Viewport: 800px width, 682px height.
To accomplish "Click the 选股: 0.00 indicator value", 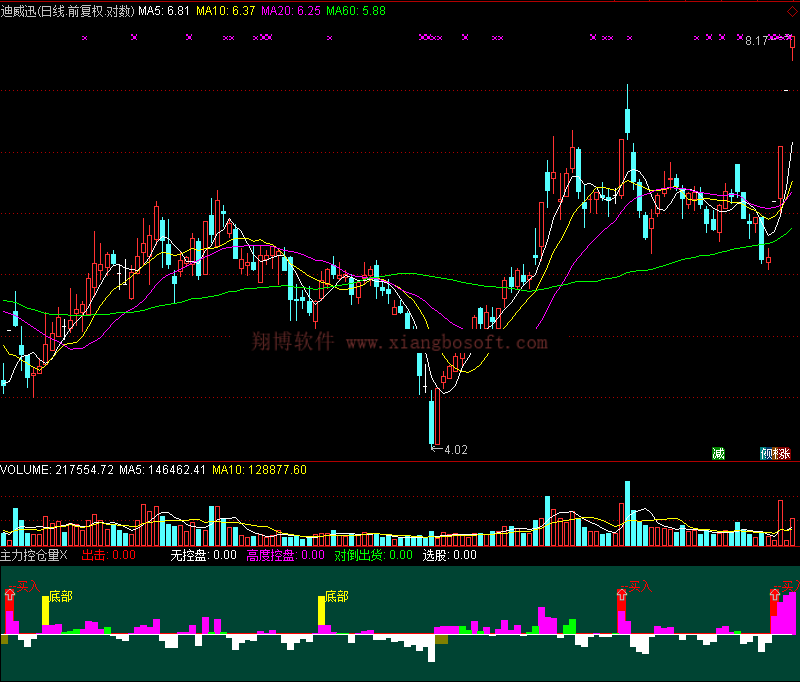I will tap(449, 555).
